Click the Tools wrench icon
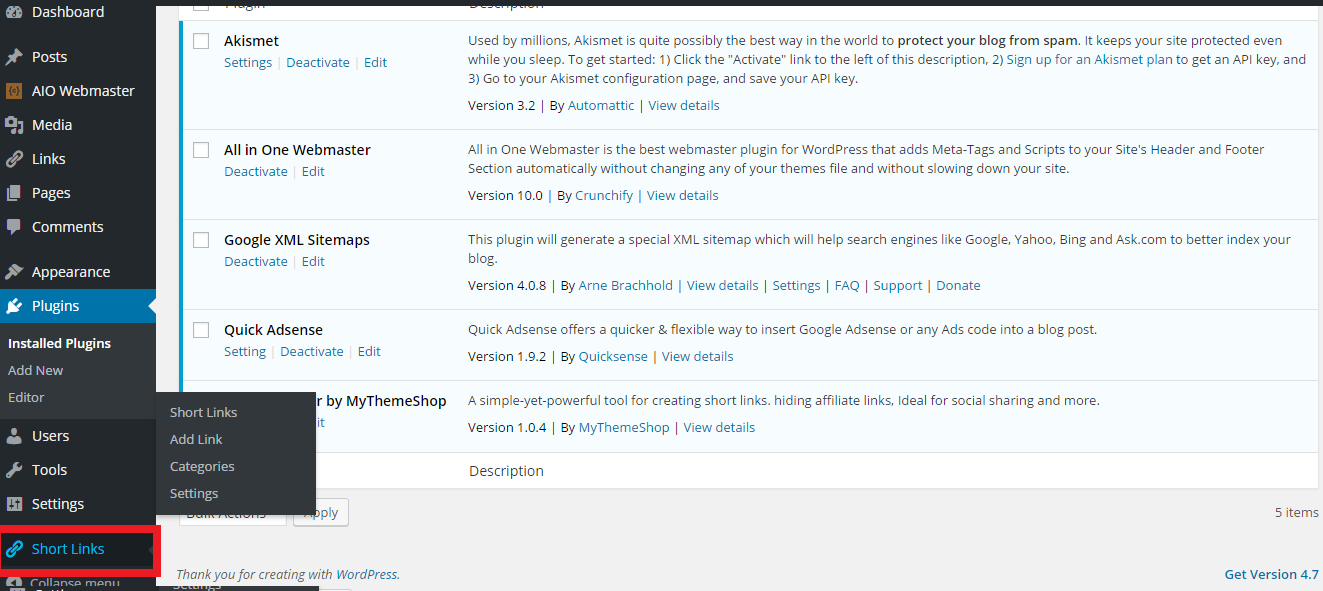This screenshot has width=1323, height=591. (x=14, y=470)
